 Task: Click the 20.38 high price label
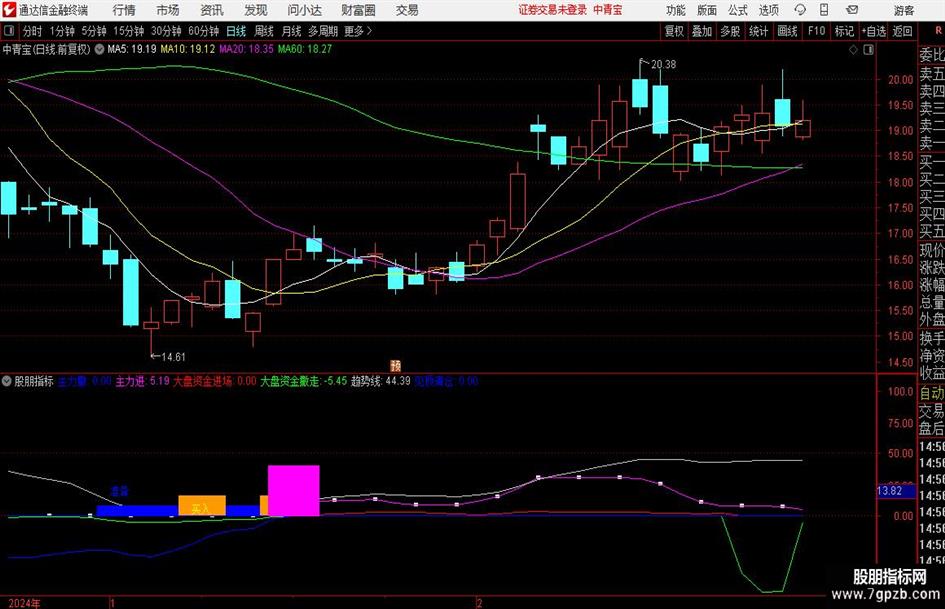[663, 65]
